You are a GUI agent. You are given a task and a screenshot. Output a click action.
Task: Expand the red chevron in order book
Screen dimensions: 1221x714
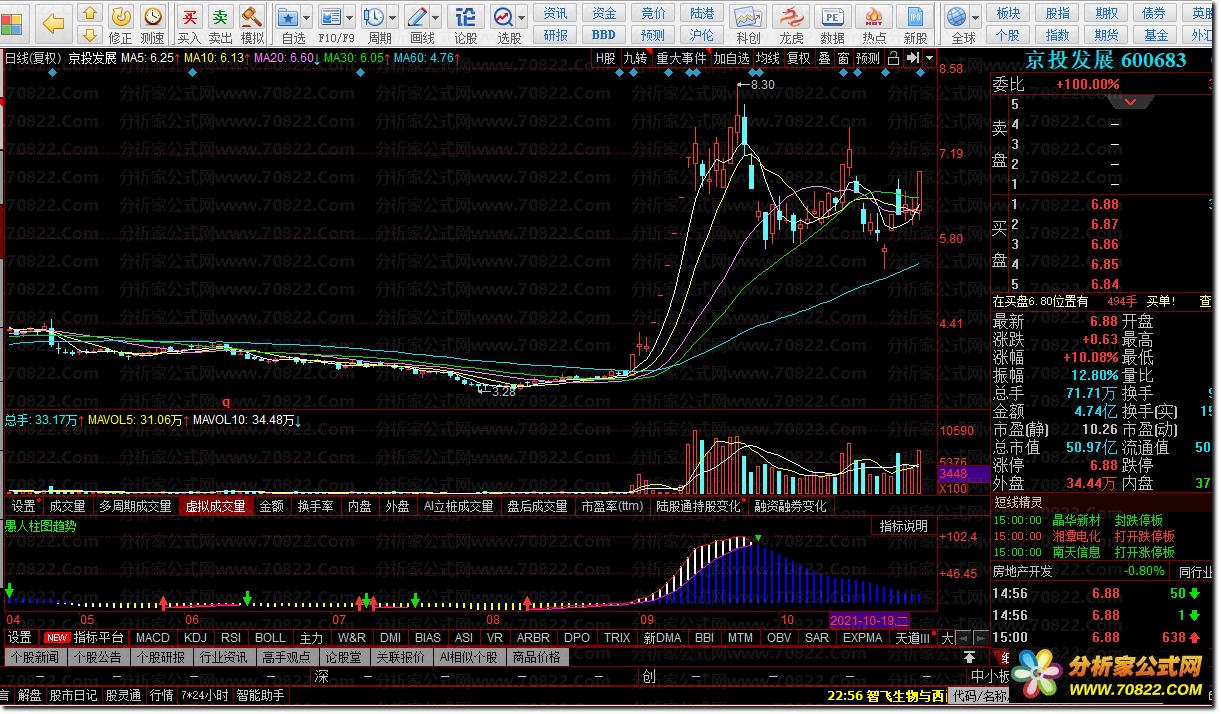point(1131,102)
